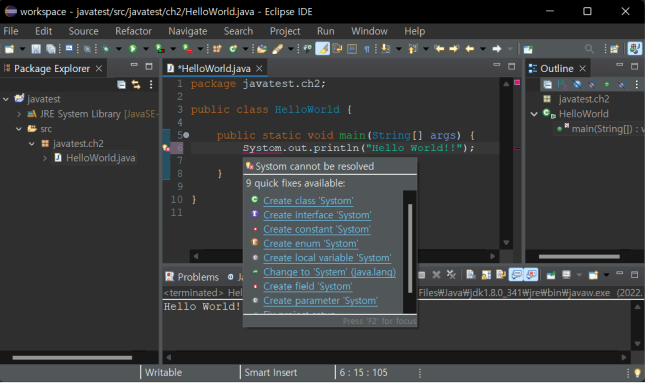The height and width of the screenshot is (383, 645).
Task: Open dropdown beside New toolbar icon
Action: pos(23,49)
